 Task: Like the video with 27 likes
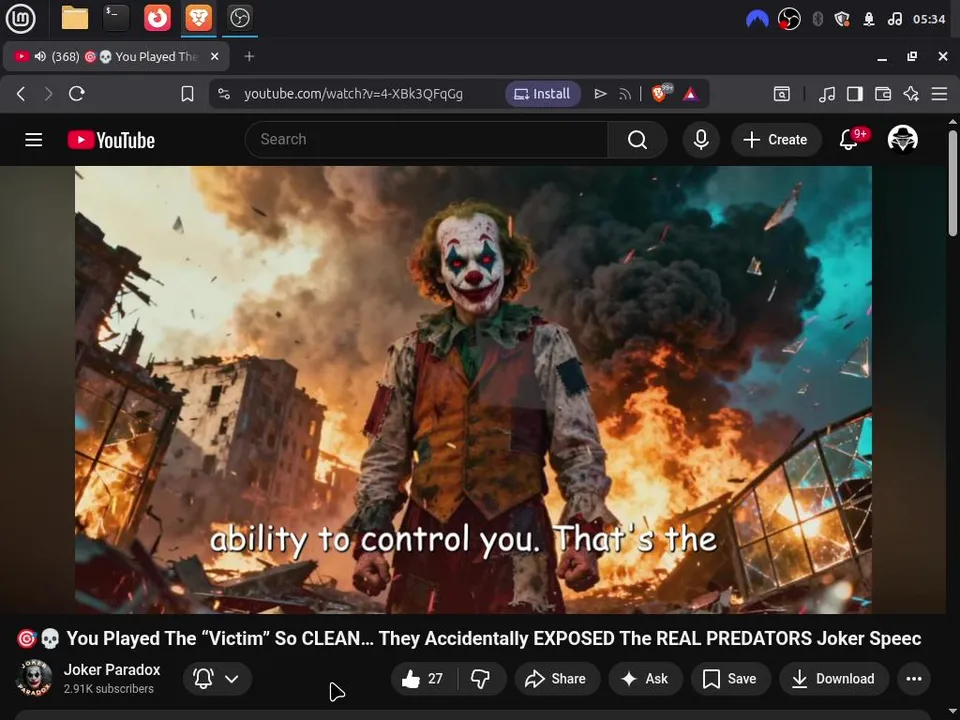click(423, 679)
